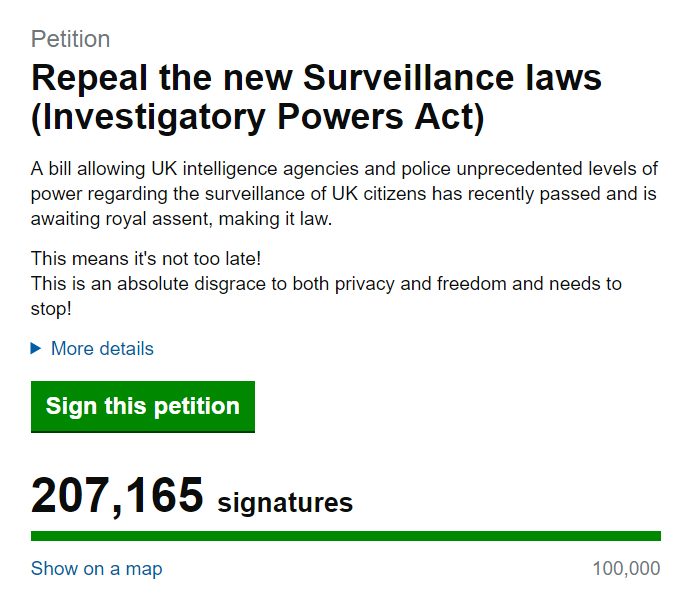Click the heading line Repeal the new Surveillance laws
This screenshot has height=613, width=693.
316,78
